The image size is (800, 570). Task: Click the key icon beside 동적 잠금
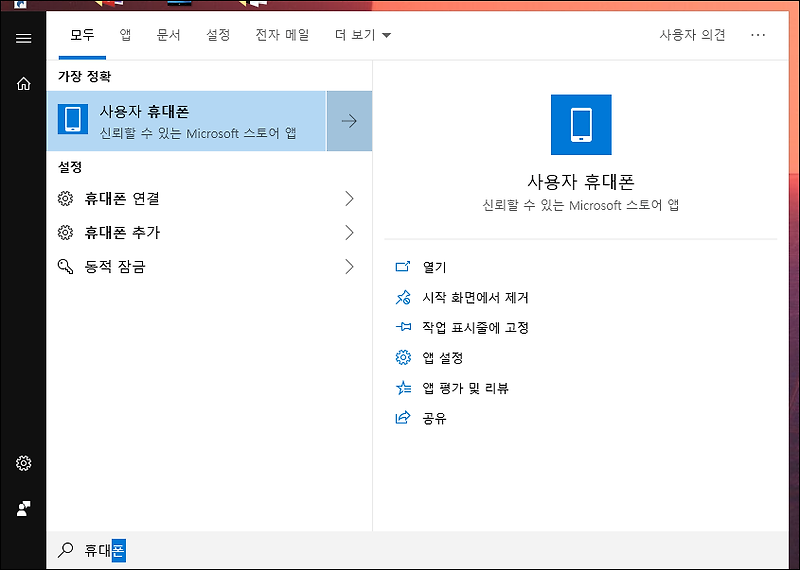65,267
